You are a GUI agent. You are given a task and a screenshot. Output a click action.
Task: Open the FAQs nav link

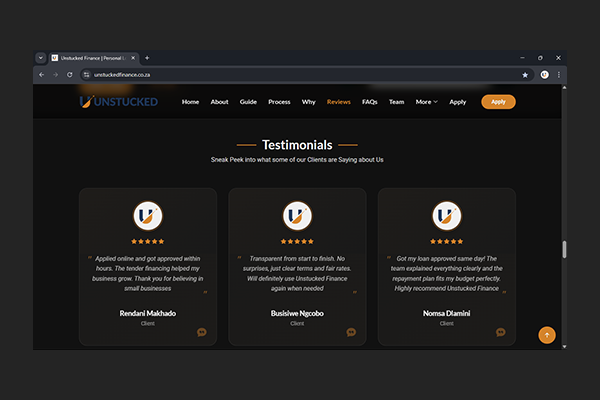[x=370, y=102]
